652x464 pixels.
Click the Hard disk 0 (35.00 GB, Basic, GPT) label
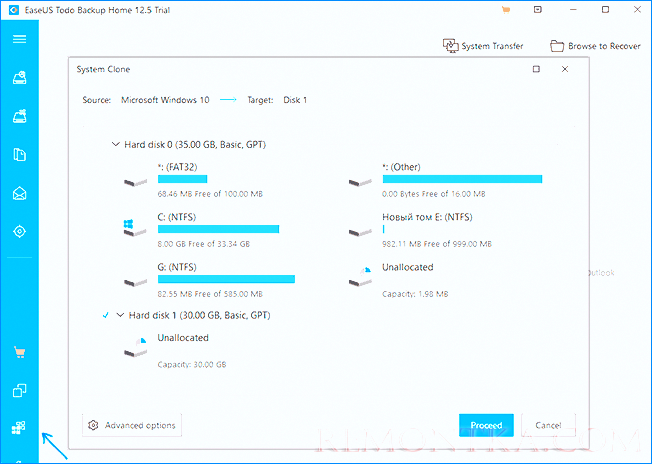195,145
